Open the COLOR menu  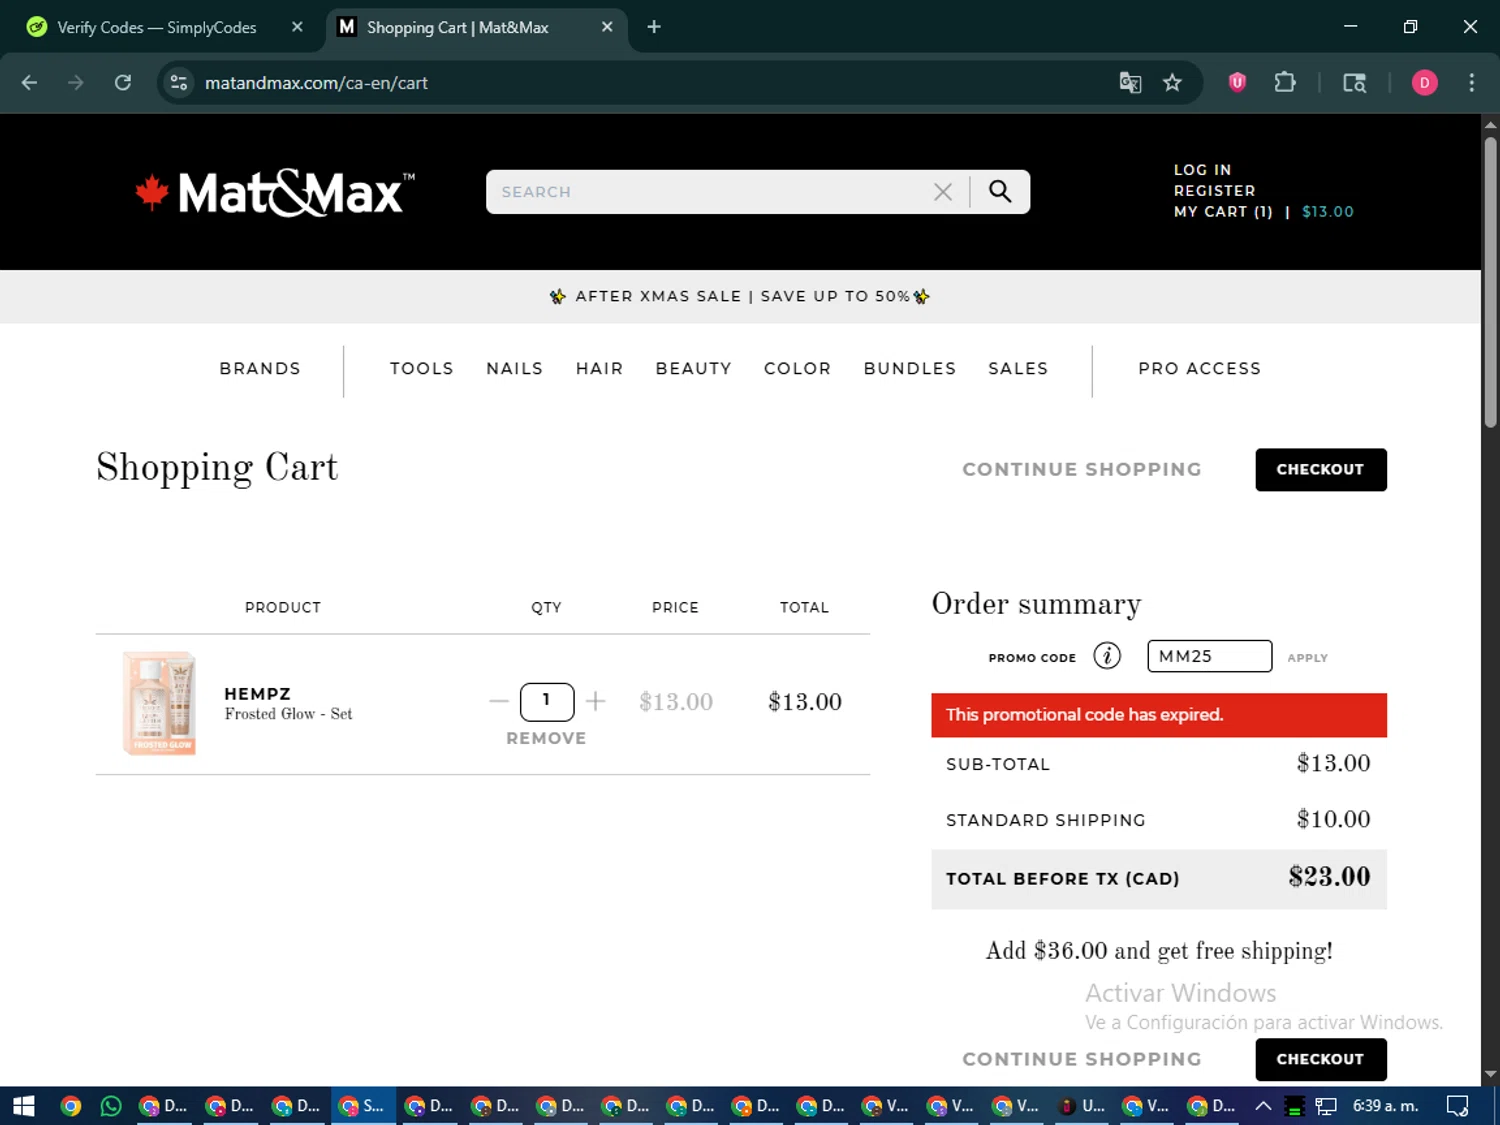(798, 369)
